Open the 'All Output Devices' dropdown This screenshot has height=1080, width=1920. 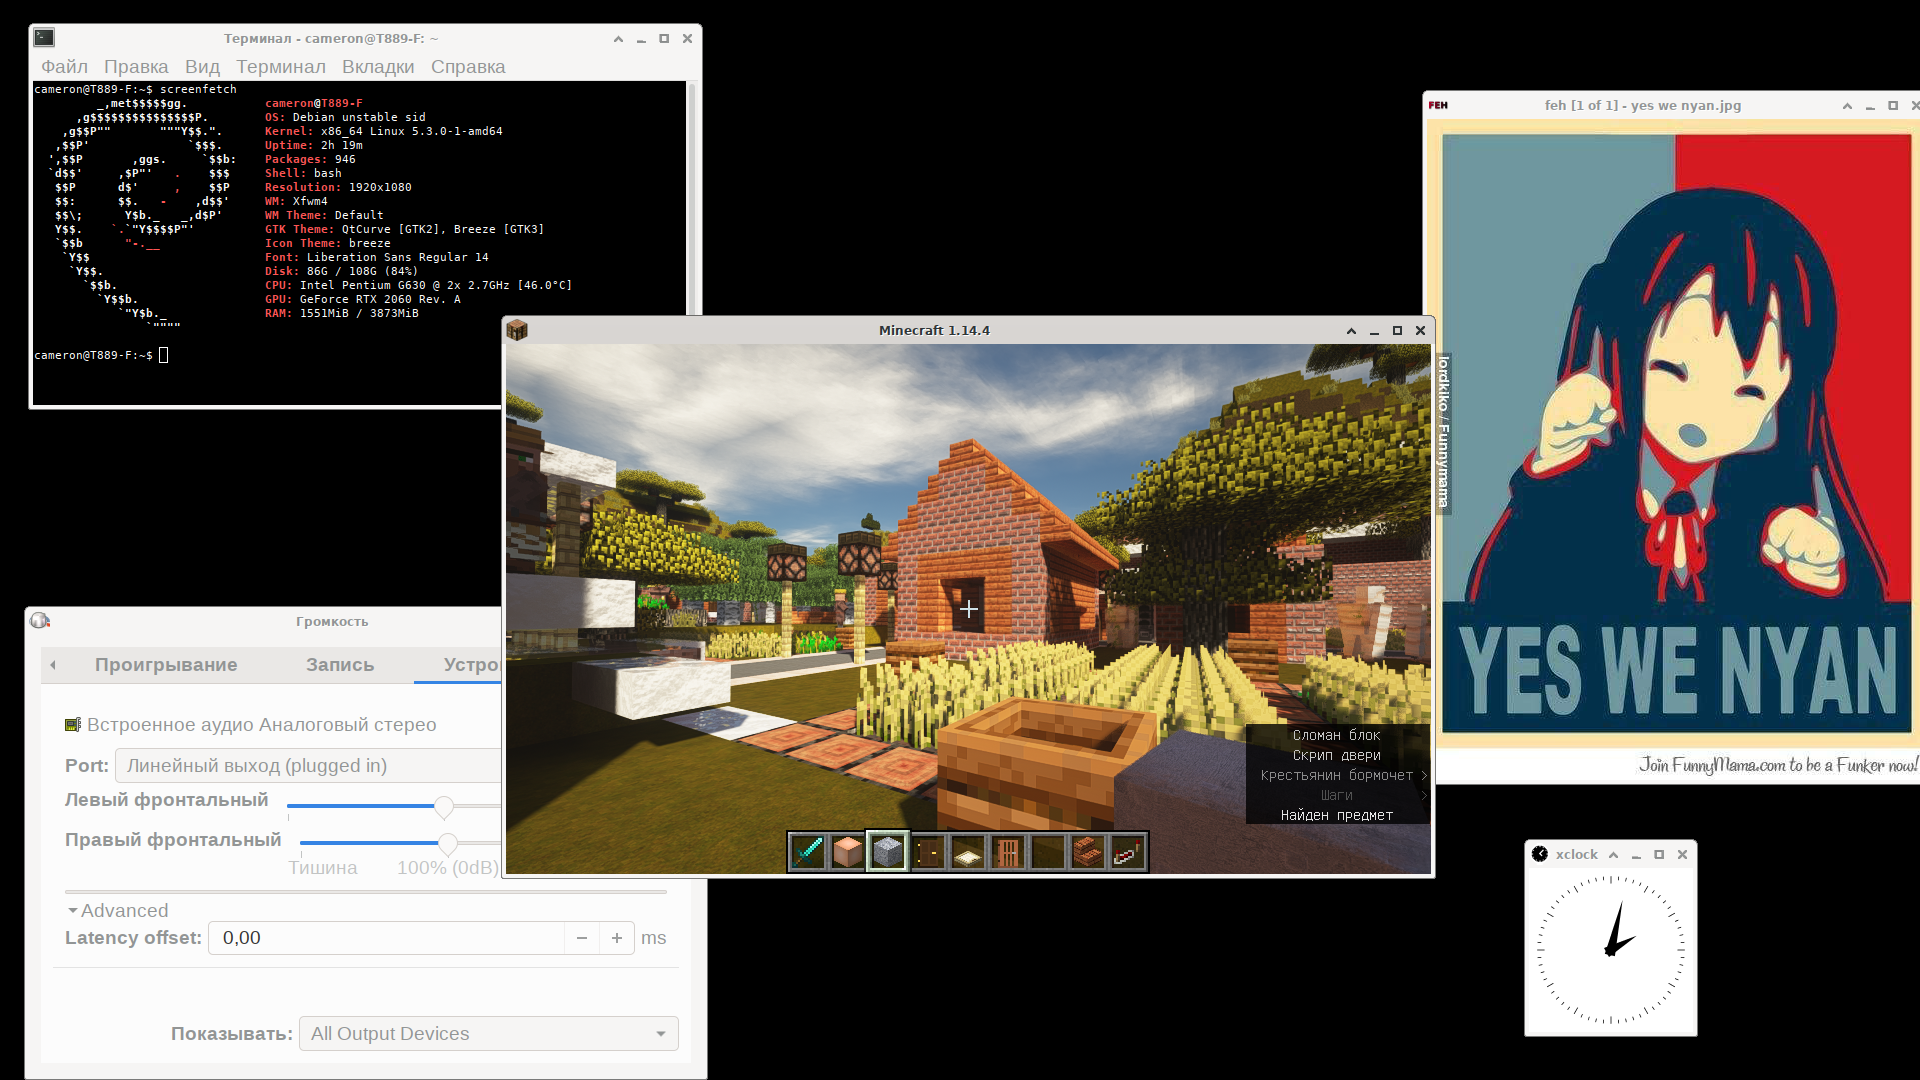[488, 1034]
